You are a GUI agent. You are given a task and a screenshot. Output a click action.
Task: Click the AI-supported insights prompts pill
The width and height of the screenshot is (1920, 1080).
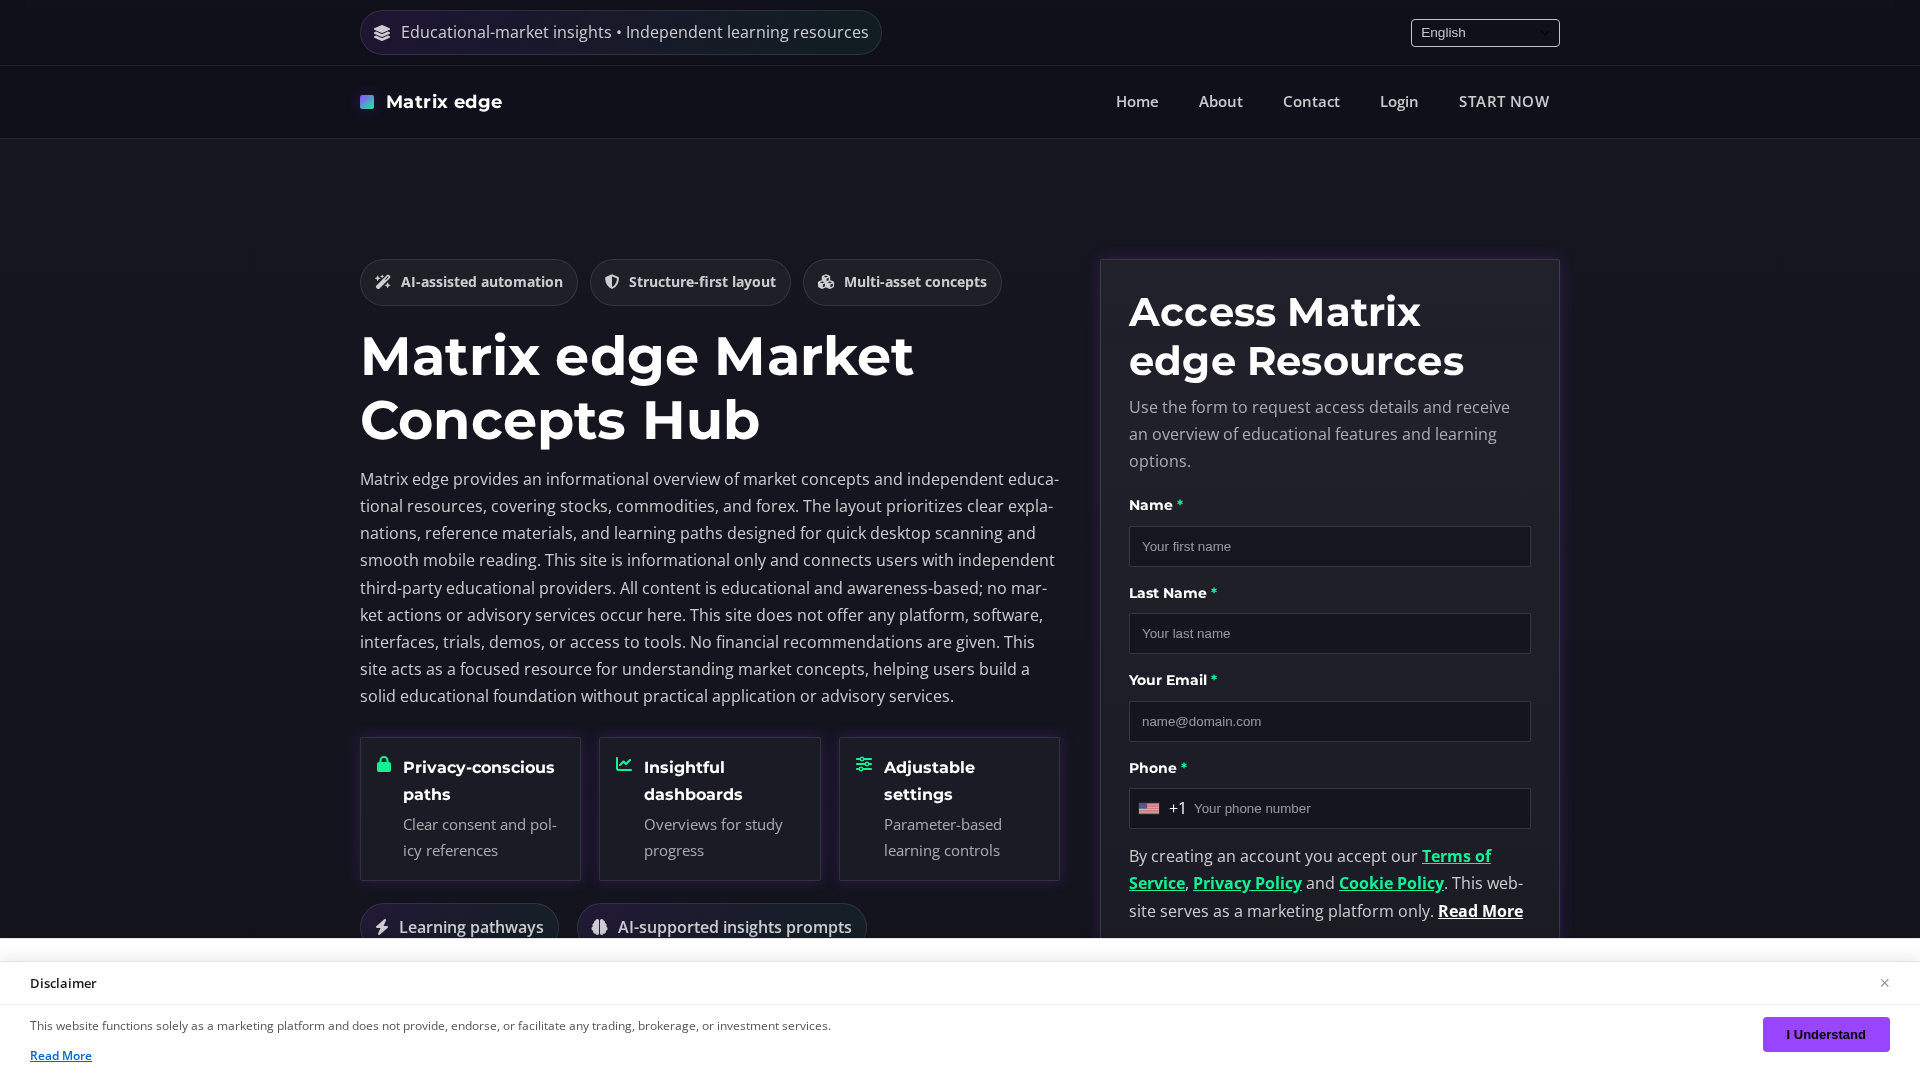coord(722,927)
